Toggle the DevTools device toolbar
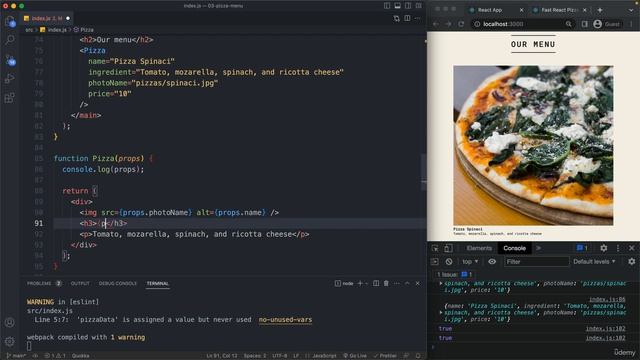The width and height of the screenshot is (640, 360). 448,248
